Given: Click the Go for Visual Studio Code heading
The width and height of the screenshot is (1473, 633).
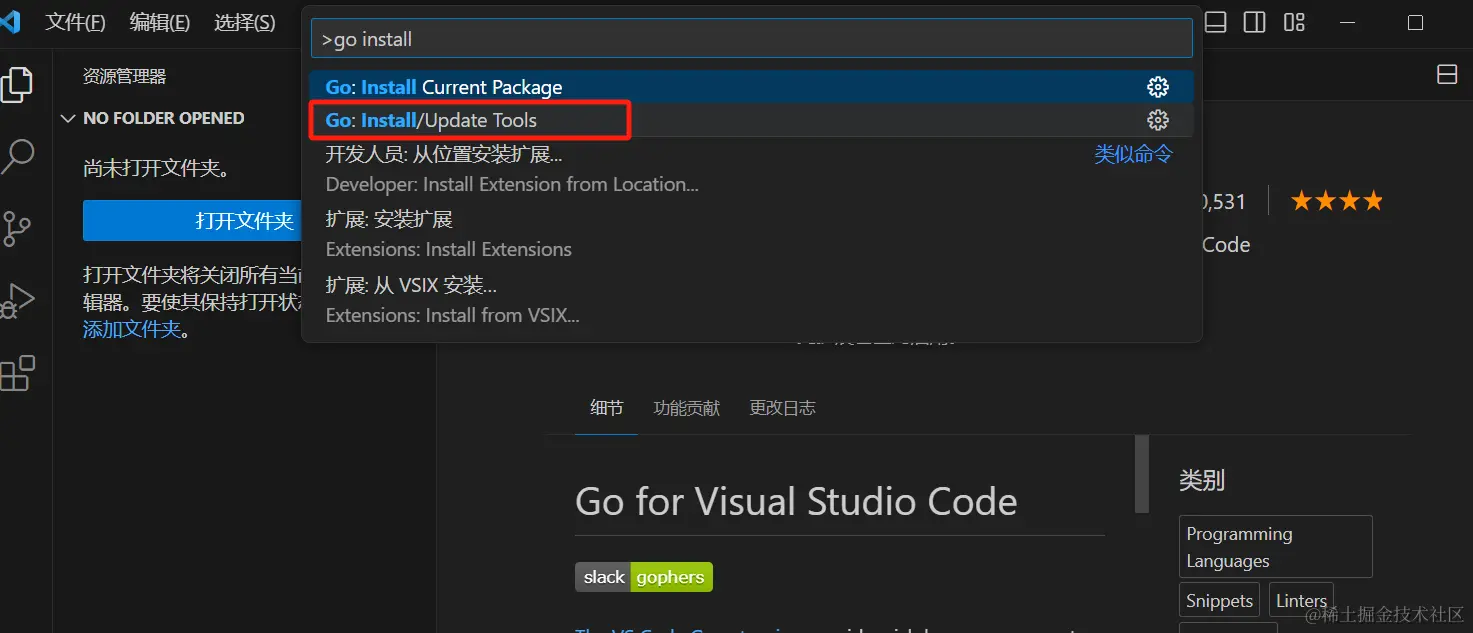Looking at the screenshot, I should pyautogui.click(x=796, y=501).
